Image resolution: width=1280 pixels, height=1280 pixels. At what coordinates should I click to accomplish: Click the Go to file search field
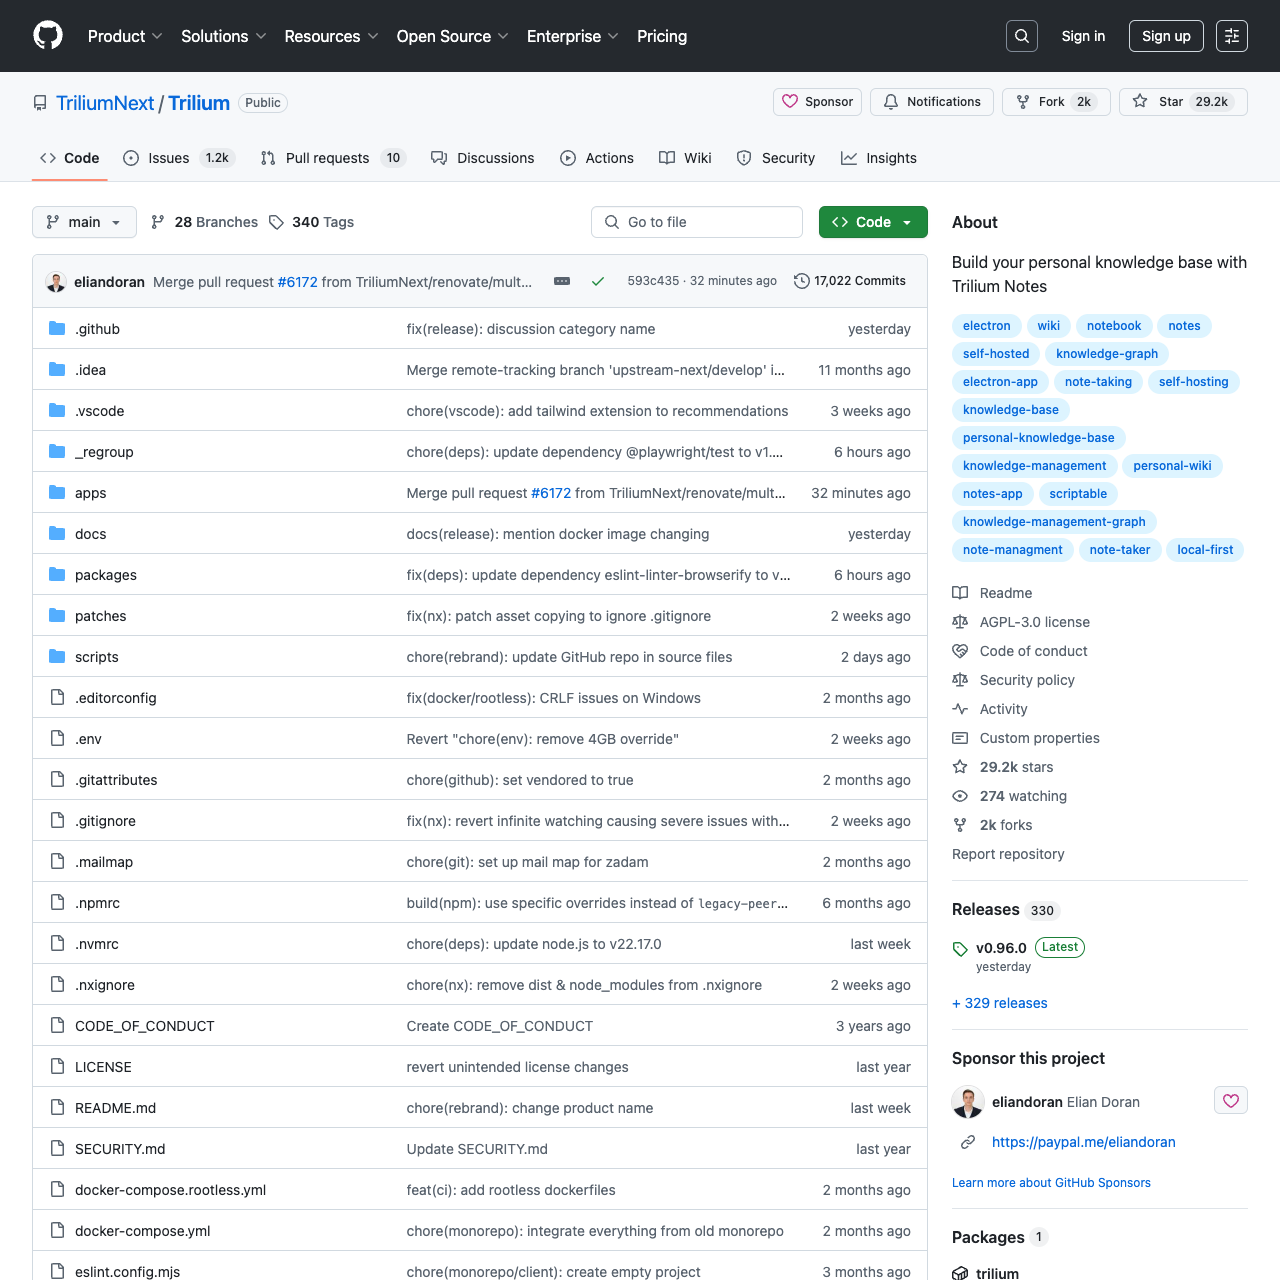(697, 222)
